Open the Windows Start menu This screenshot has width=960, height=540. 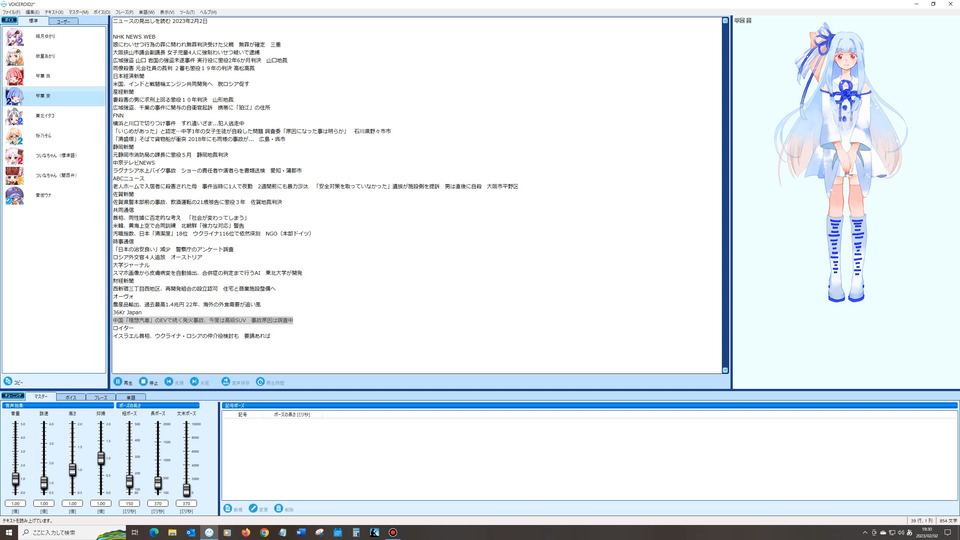[9, 533]
